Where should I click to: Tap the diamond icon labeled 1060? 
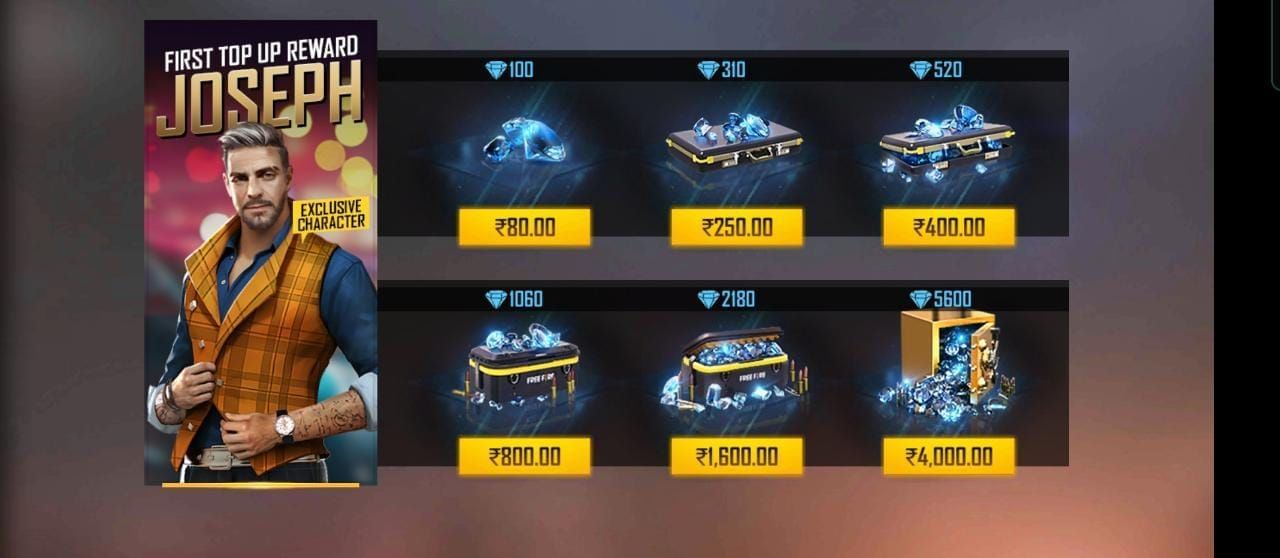[496, 299]
